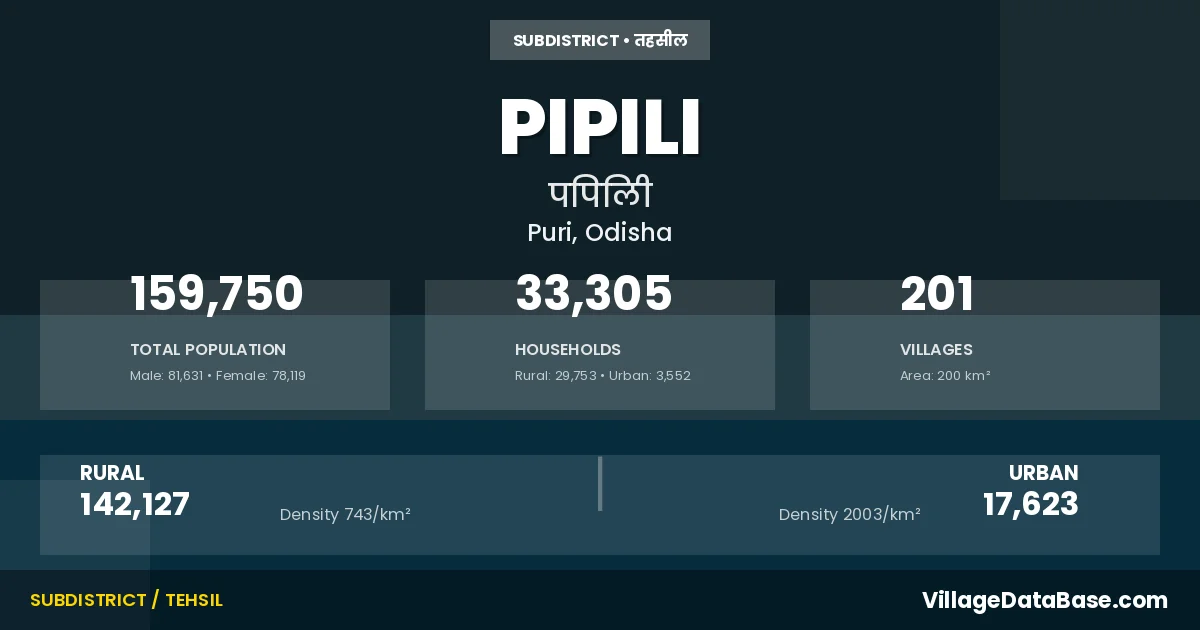This screenshot has height=630, width=1200.
Task: Click the PIPILI main title
Action: (x=600, y=128)
